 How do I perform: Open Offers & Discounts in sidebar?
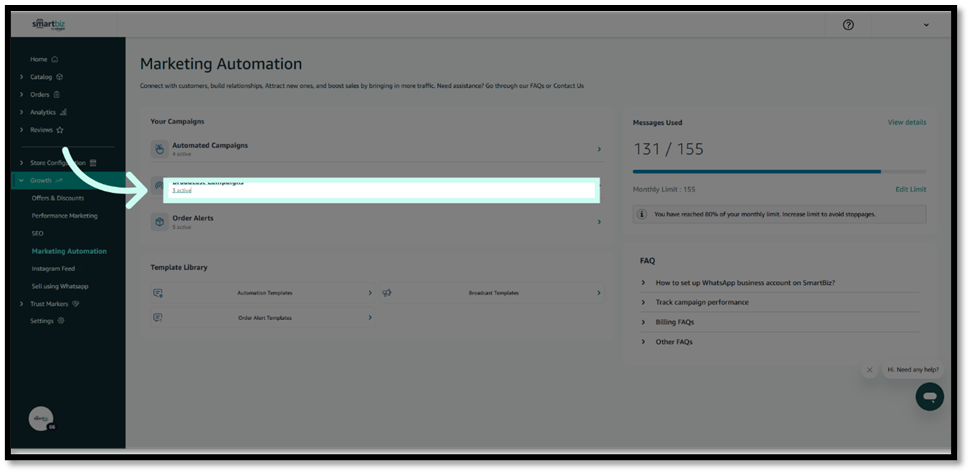[58, 198]
